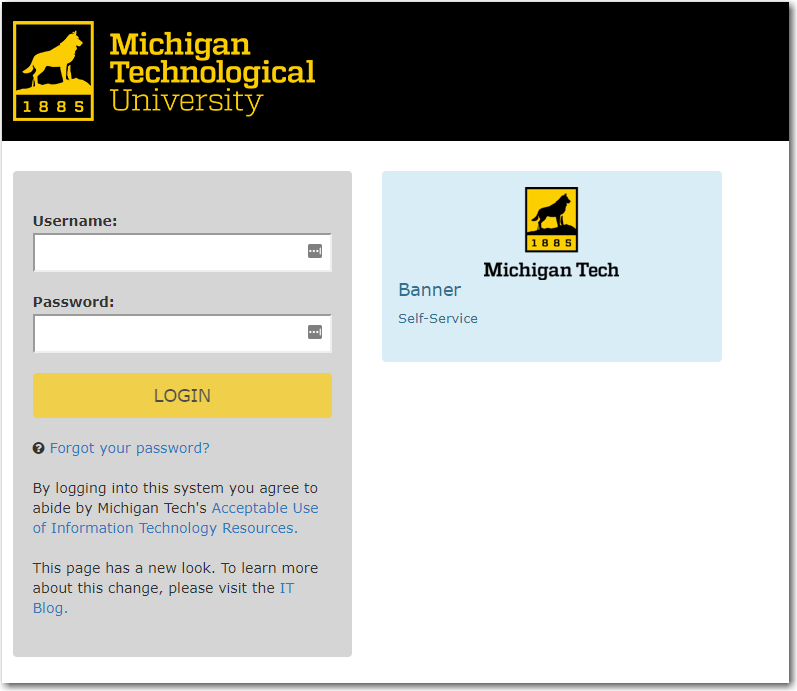Click the password manager icon in Username field
797x691 pixels.
315,251
